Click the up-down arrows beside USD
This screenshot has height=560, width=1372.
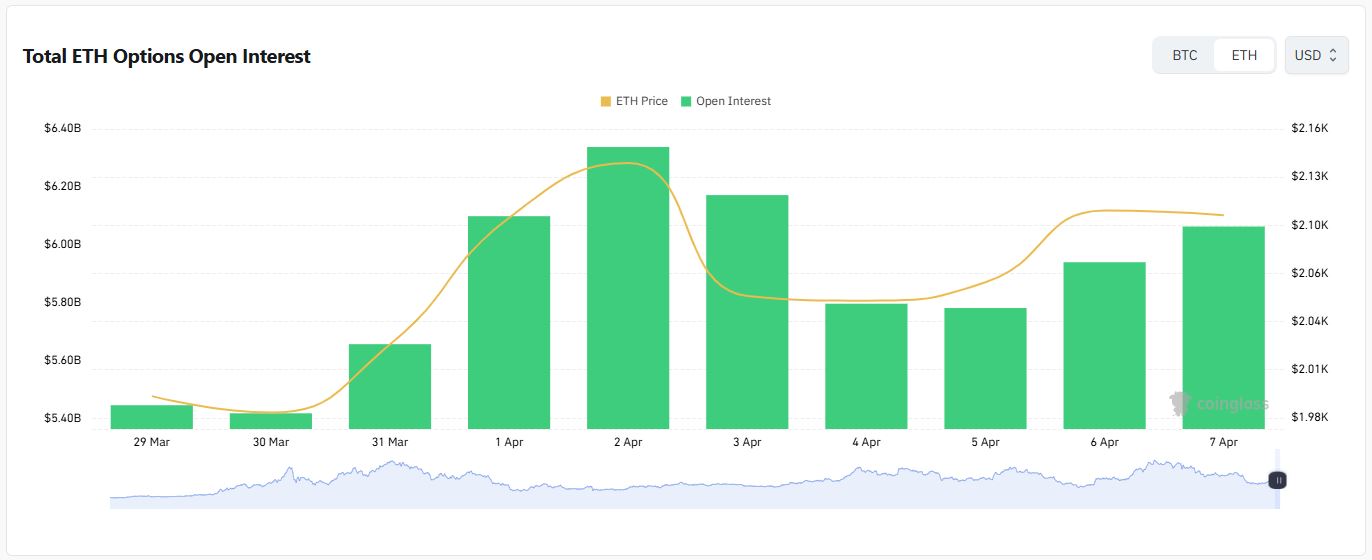tap(1333, 56)
